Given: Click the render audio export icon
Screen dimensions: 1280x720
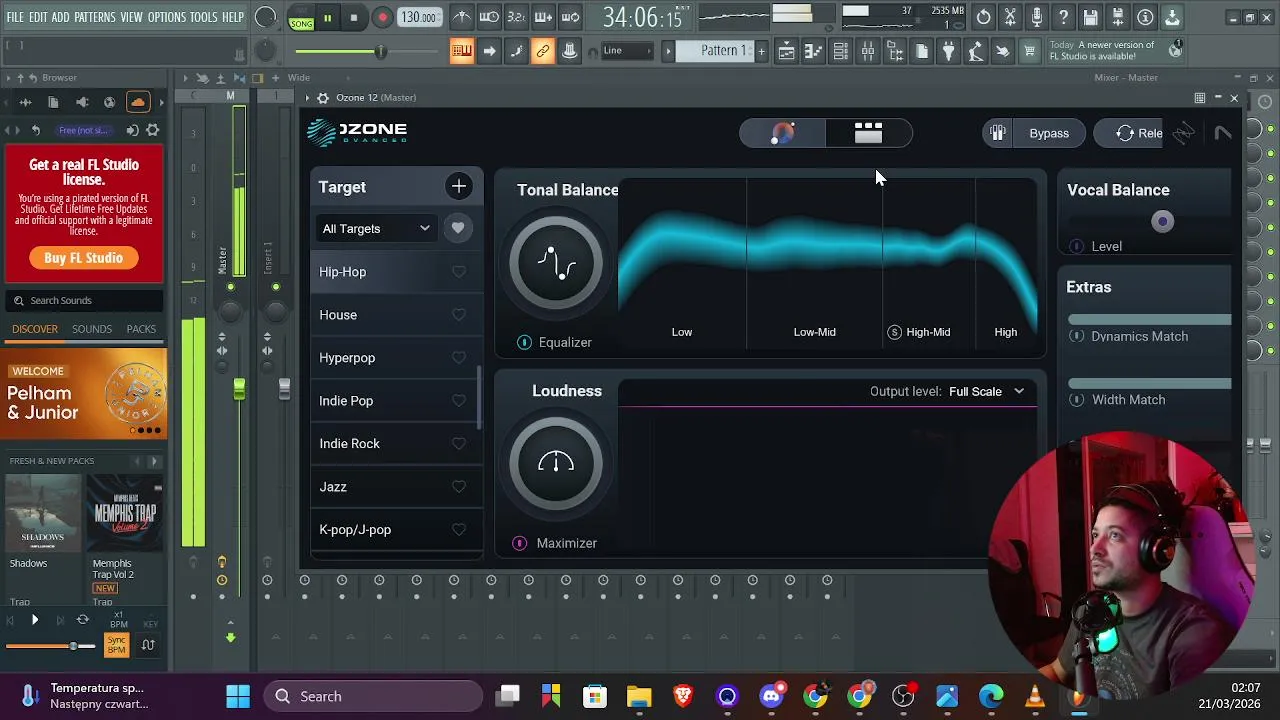Looking at the screenshot, I should point(1118,18).
